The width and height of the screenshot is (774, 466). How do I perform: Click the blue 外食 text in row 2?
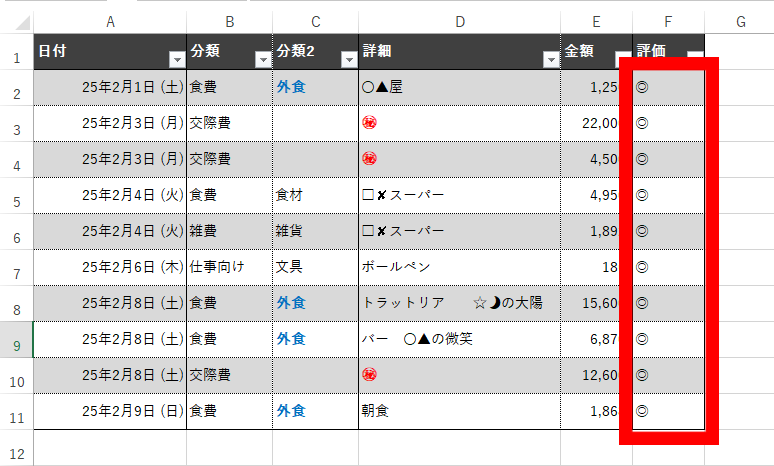[x=291, y=87]
